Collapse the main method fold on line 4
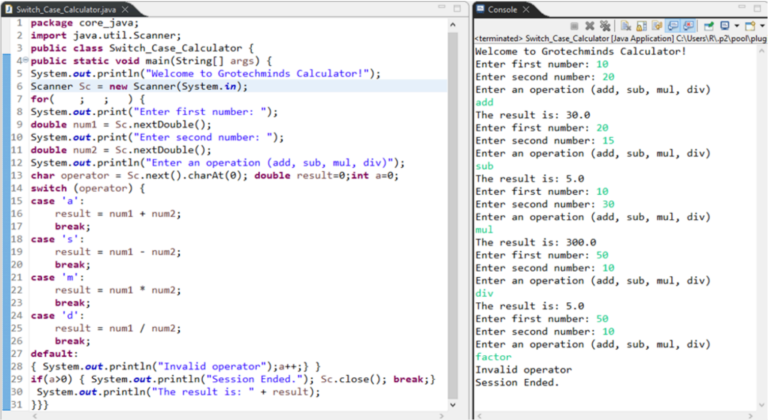768x420 pixels. click(25, 60)
